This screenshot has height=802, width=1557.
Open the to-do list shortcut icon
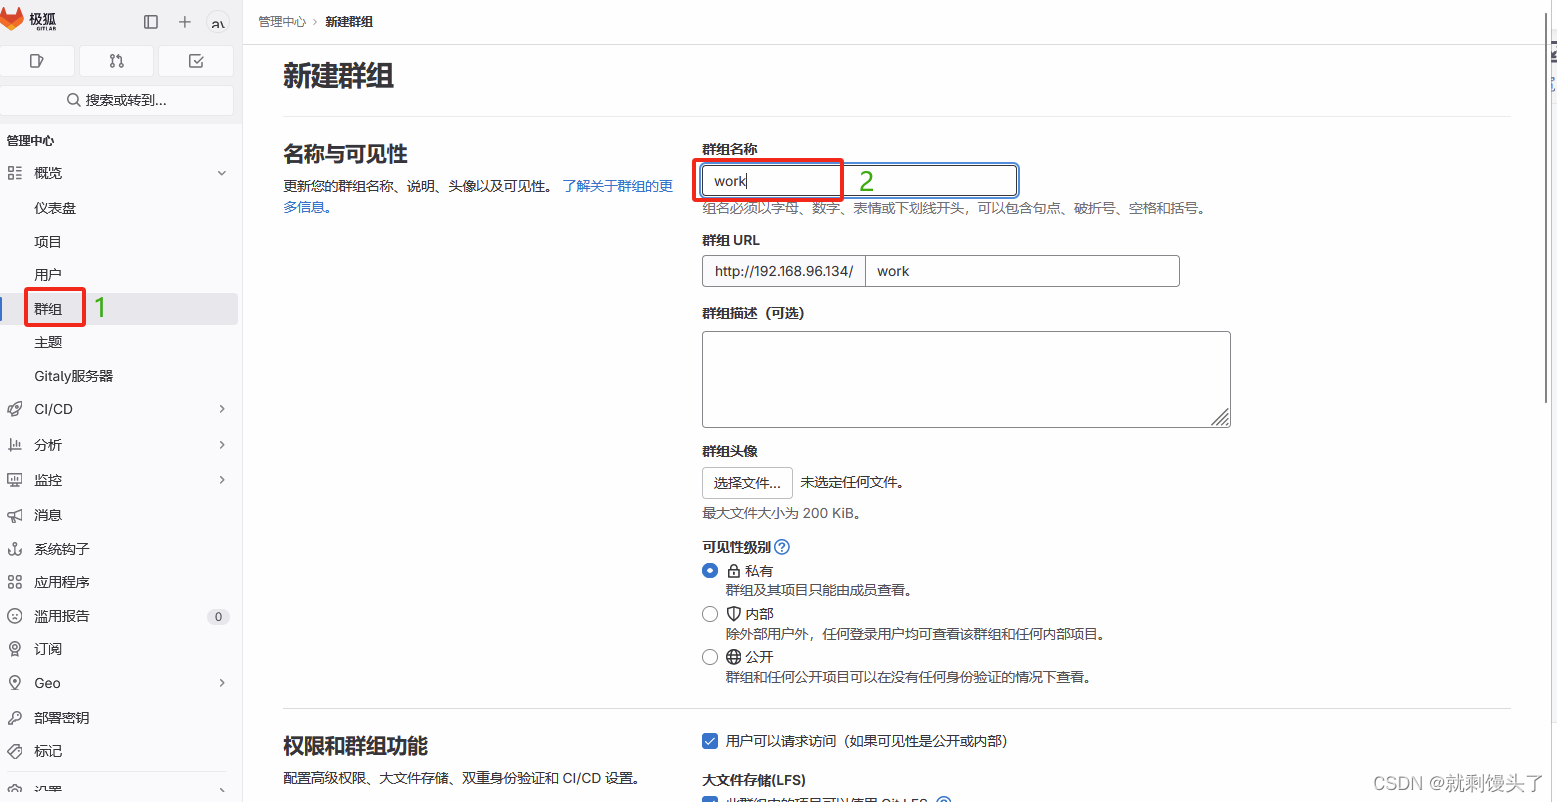[x=196, y=61]
